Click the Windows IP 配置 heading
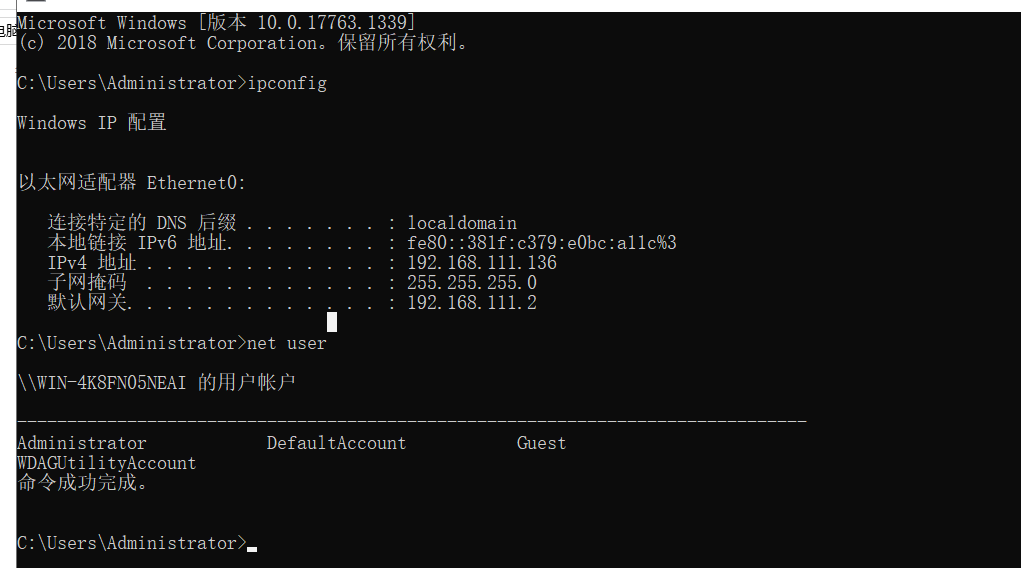The image size is (1021, 568). (x=92, y=123)
